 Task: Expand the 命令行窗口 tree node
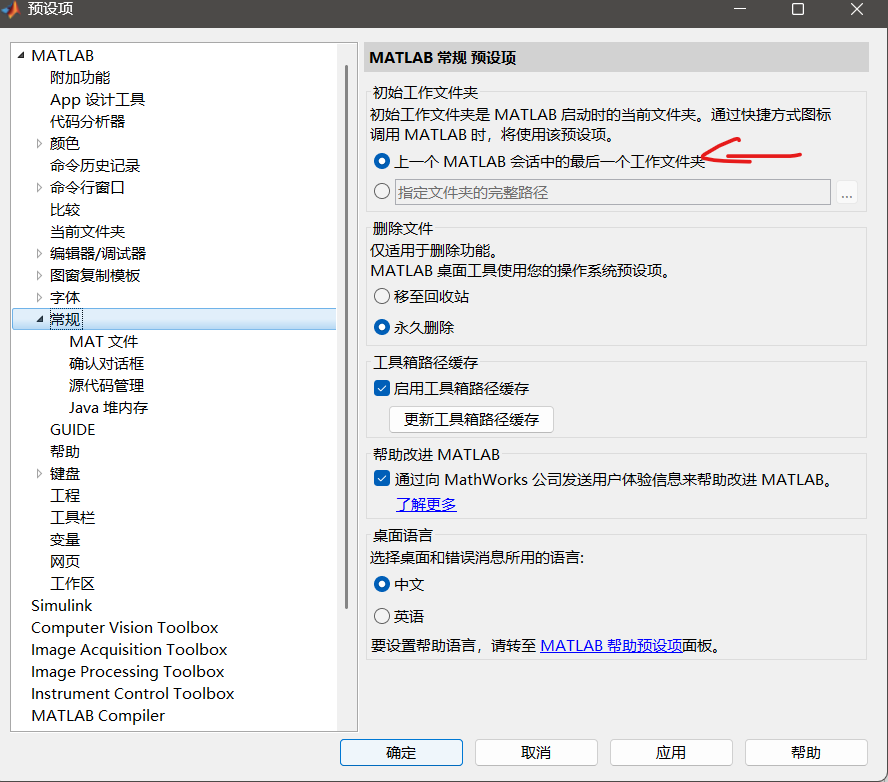point(39,187)
